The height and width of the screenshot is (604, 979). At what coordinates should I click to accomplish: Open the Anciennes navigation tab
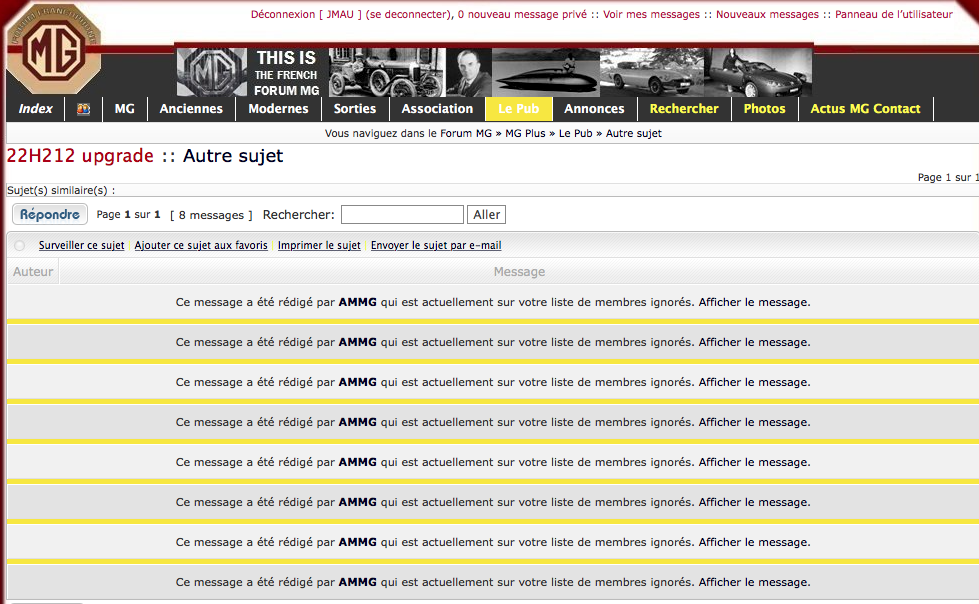click(191, 109)
